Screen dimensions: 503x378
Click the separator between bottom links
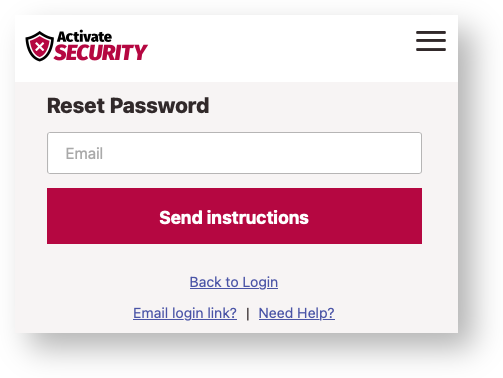[x=248, y=314]
